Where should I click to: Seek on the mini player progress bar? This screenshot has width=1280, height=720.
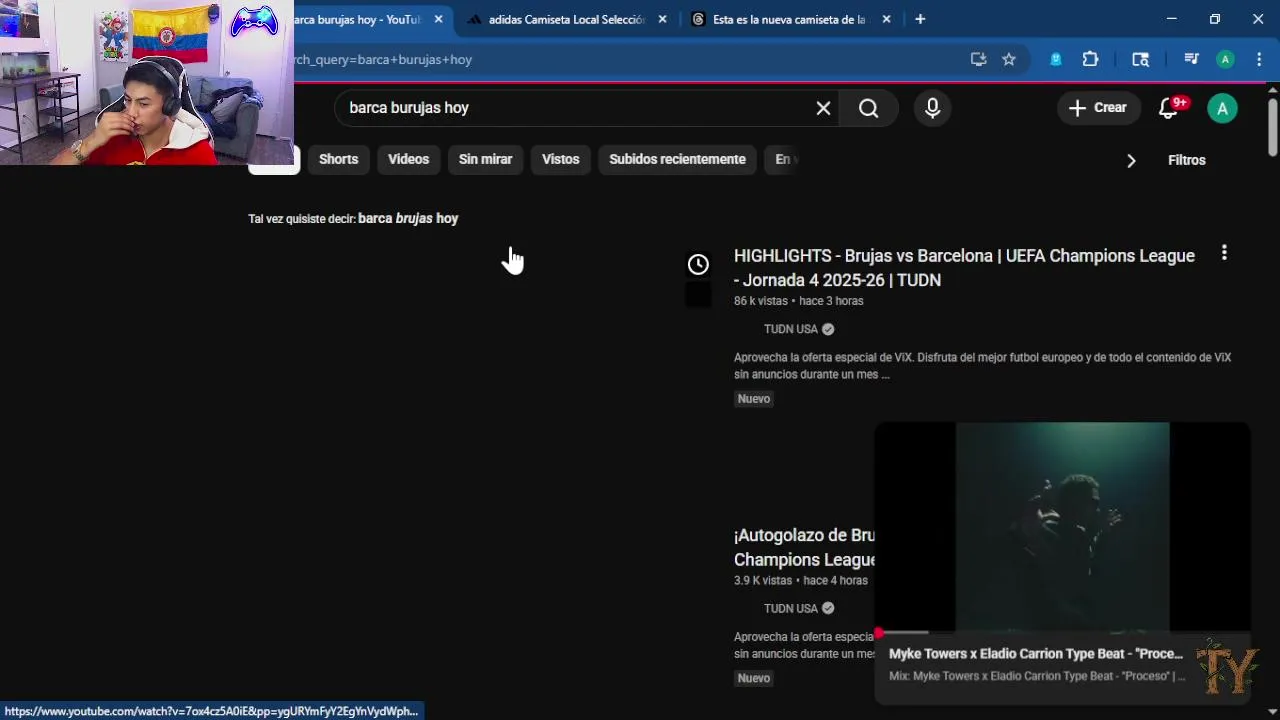pos(1062,632)
